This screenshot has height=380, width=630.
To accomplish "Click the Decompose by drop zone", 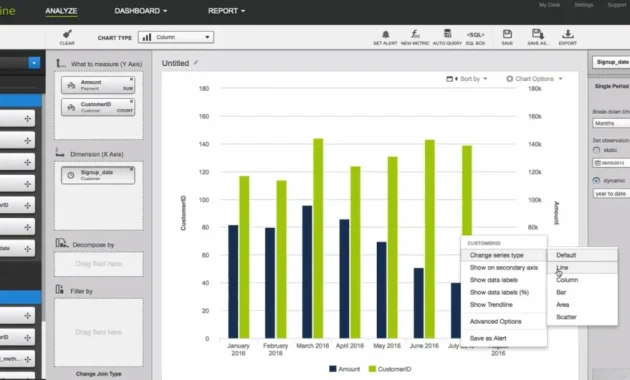I will pos(99,264).
